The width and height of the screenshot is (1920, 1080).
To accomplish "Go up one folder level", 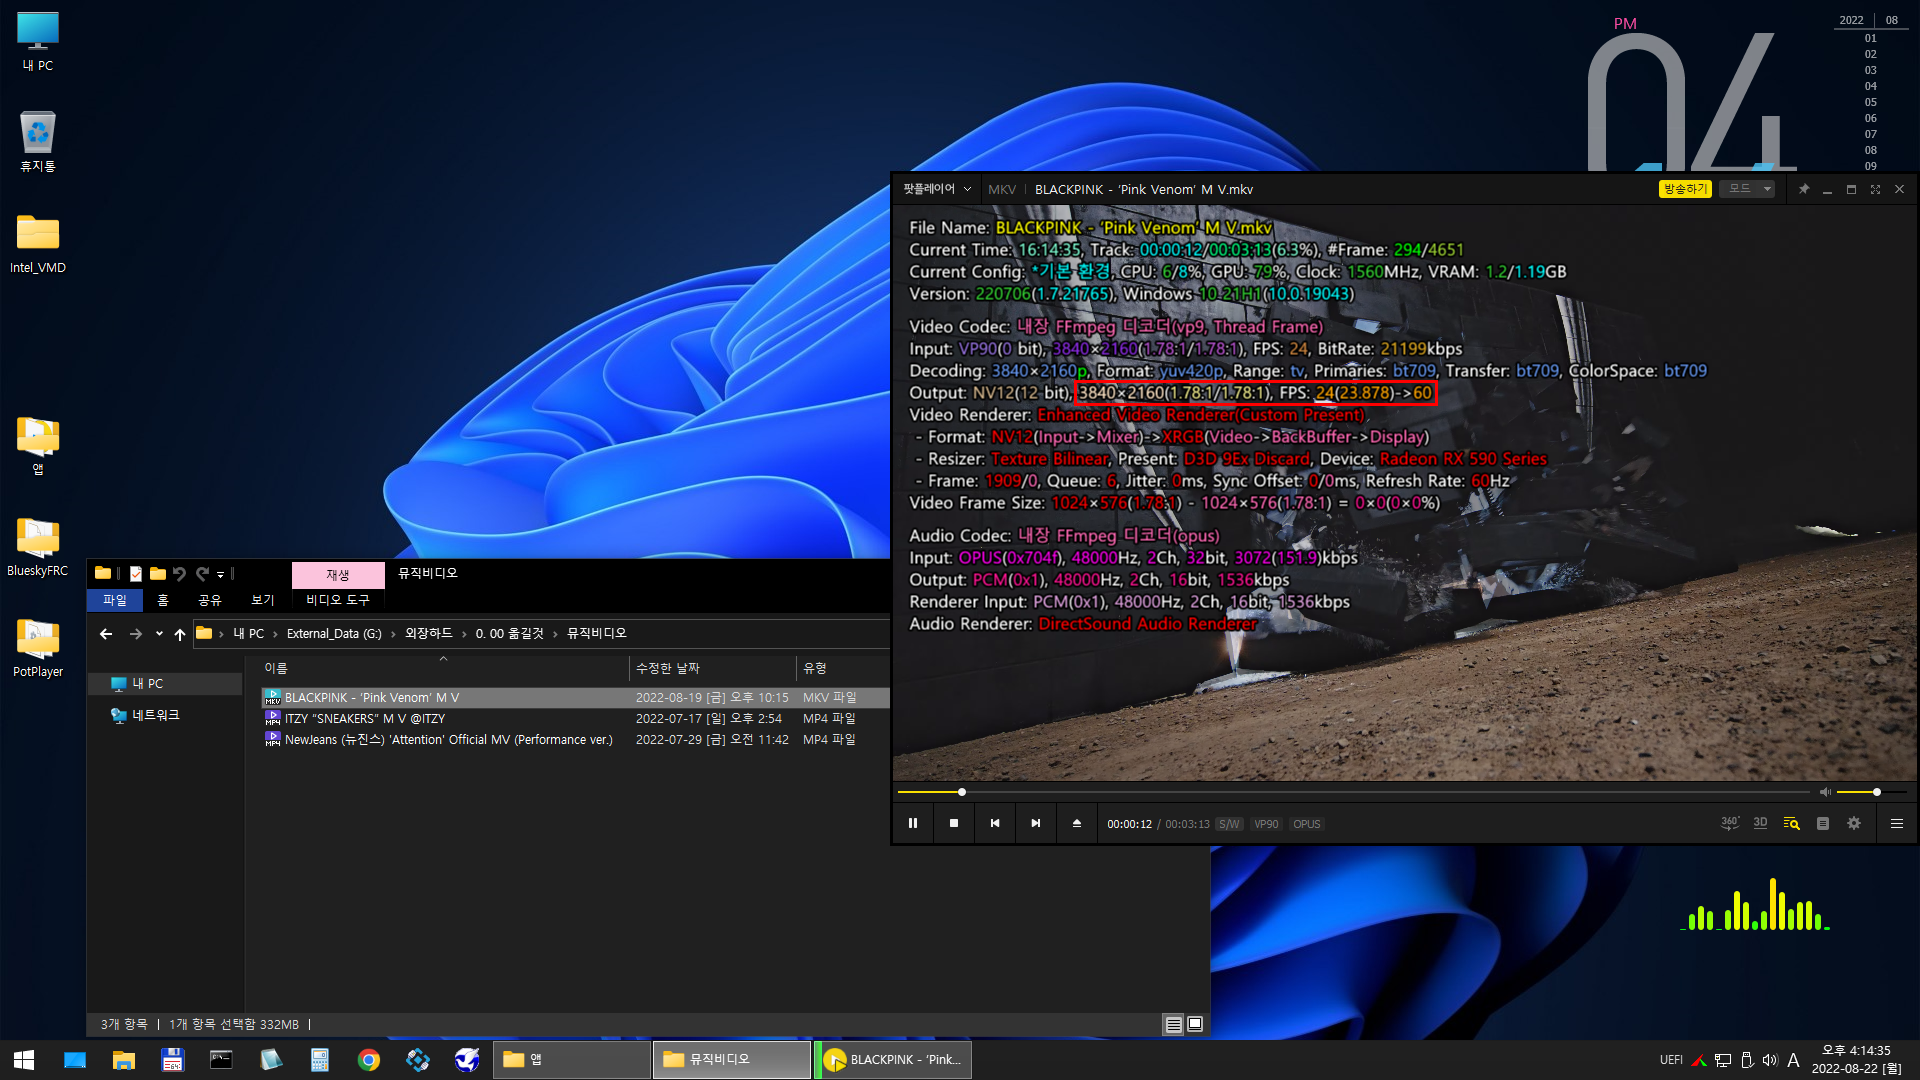I will [x=180, y=634].
